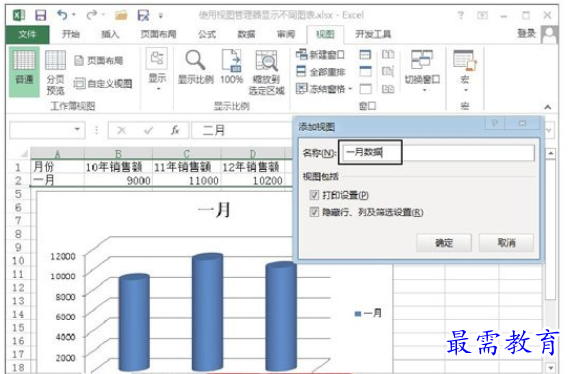Click cell containing 11000
568x374 pixels.
tap(187, 180)
